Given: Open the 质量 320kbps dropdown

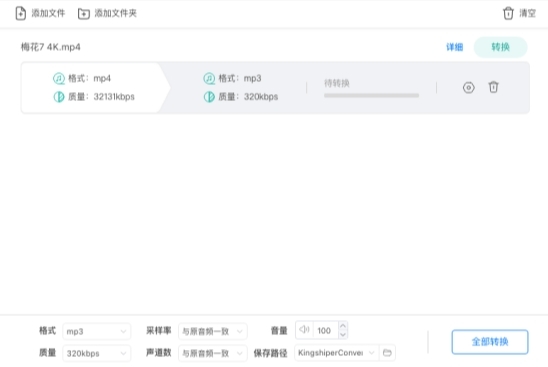Looking at the screenshot, I should (96, 353).
